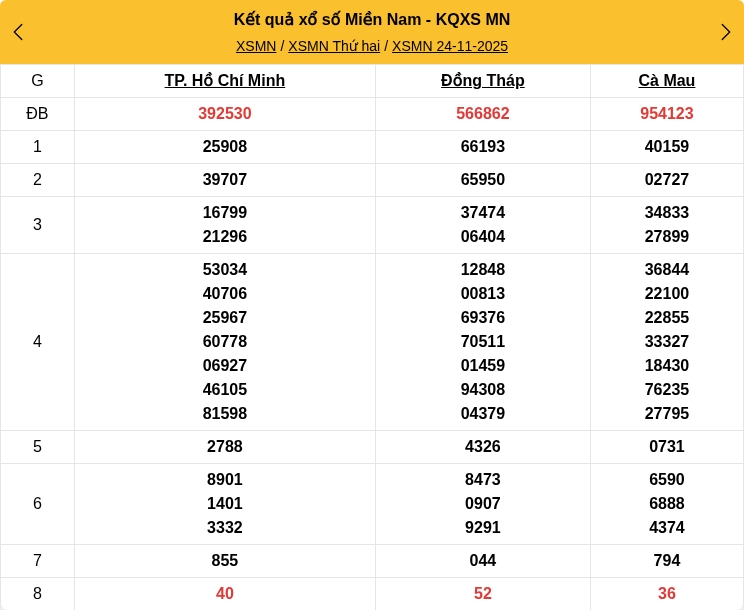The width and height of the screenshot is (744, 610).
Task: Click the G column header cell
Action: 37,81
